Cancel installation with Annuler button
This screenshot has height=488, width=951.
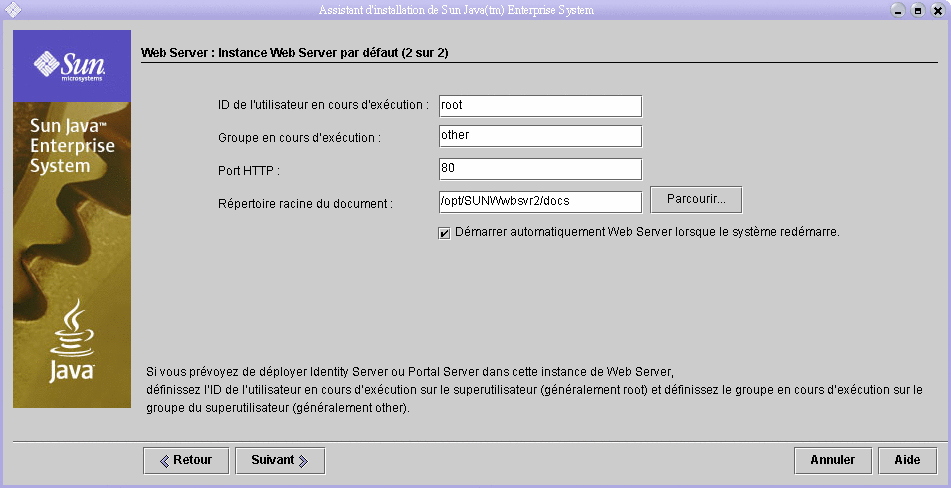pos(833,461)
